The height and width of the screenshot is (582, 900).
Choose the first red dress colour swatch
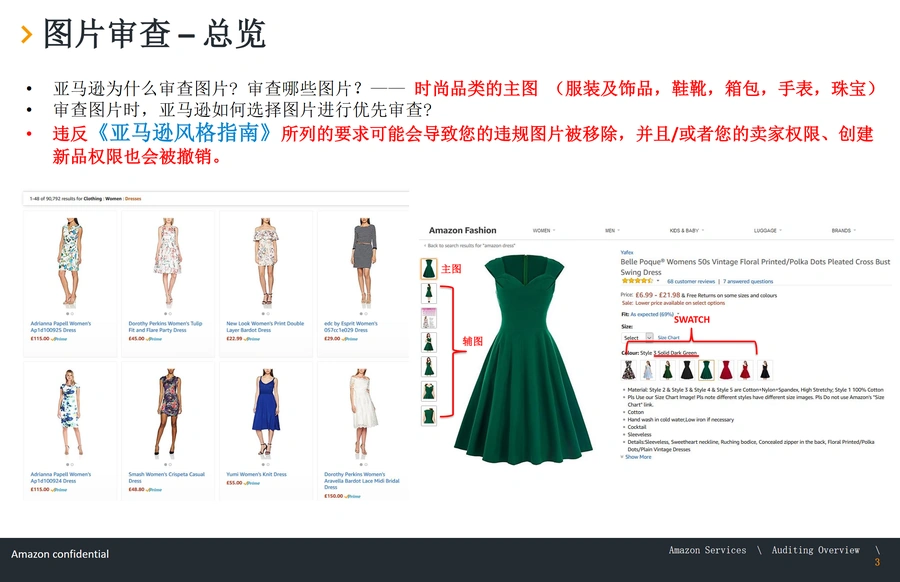point(726,370)
